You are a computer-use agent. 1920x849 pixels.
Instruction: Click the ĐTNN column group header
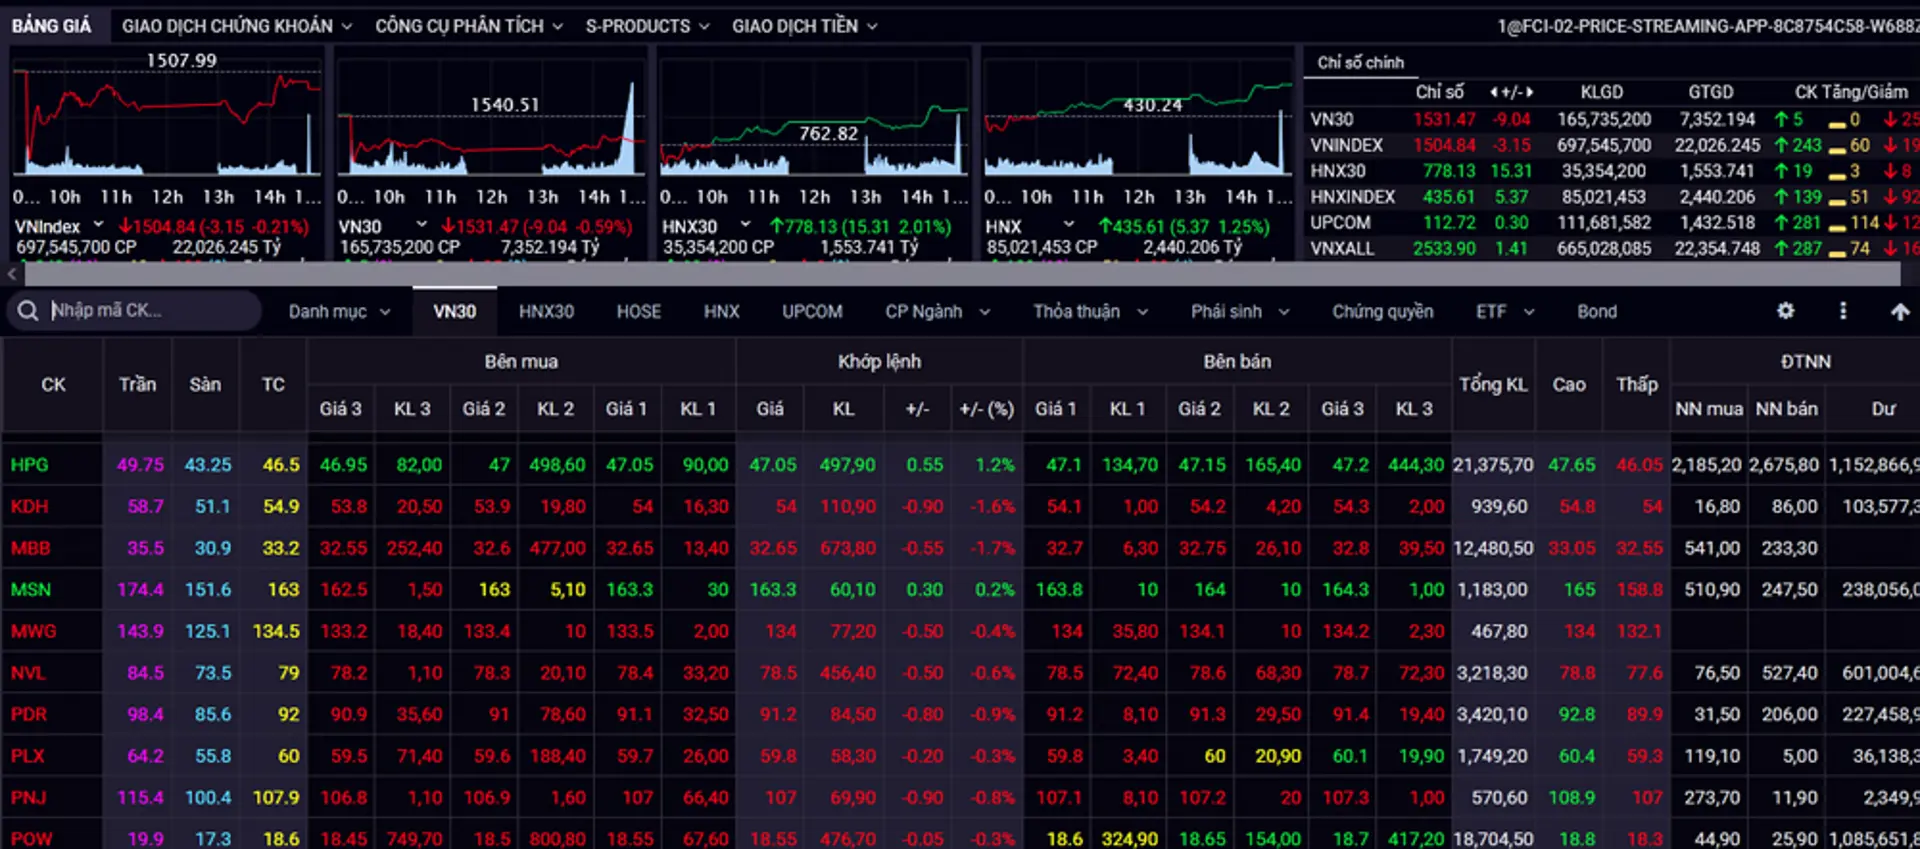[x=1805, y=362]
